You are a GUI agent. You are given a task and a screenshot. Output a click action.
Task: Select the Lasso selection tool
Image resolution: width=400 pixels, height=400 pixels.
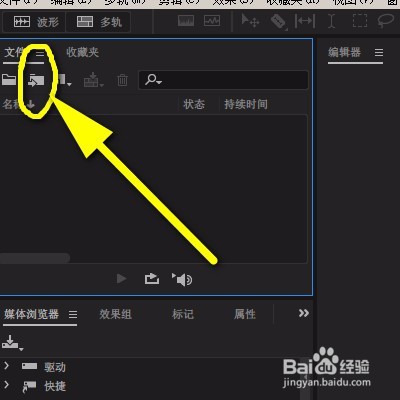click(386, 21)
